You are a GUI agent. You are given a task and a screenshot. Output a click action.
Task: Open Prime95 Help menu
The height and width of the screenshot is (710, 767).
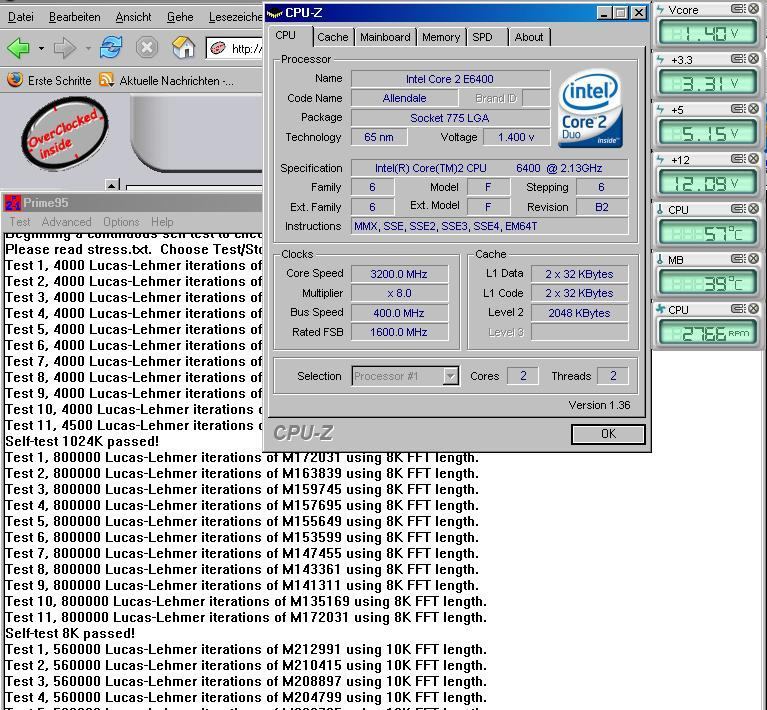pos(162,222)
